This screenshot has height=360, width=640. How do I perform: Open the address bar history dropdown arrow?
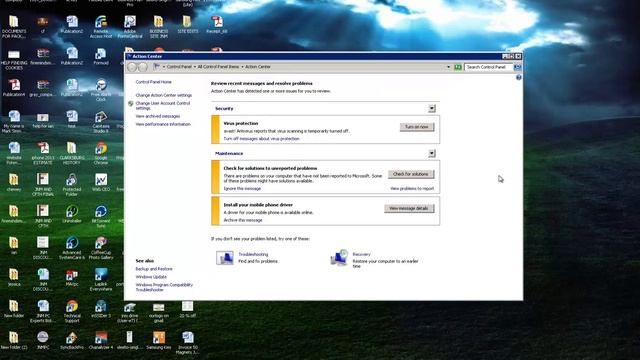[x=448, y=67]
